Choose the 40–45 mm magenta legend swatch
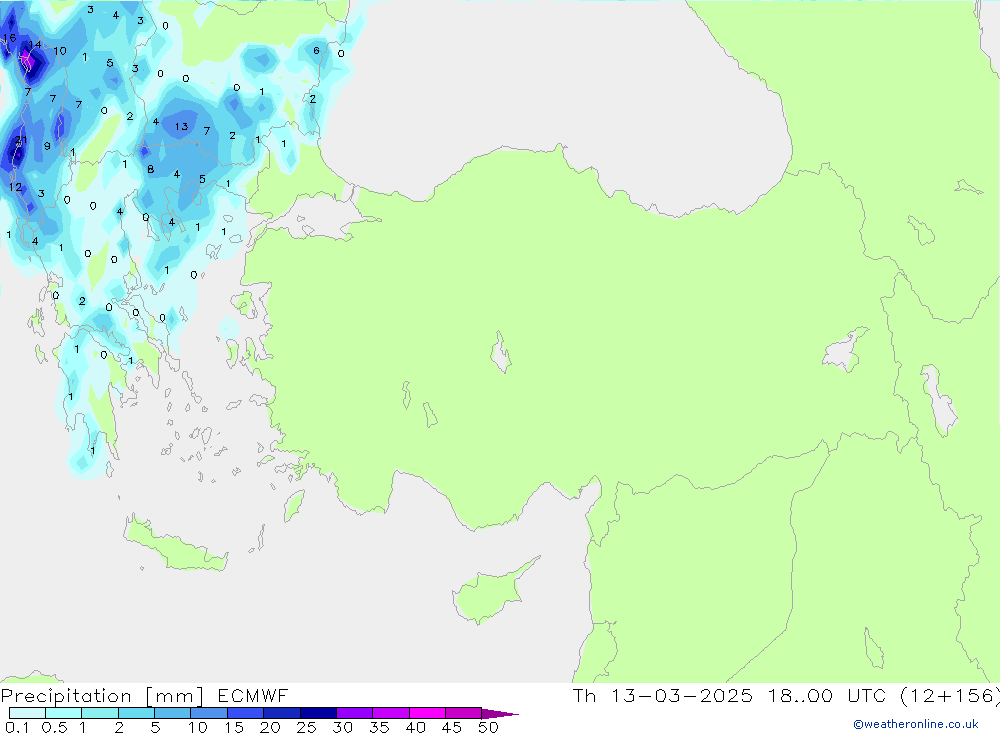This screenshot has height=733, width=1000. (x=427, y=713)
